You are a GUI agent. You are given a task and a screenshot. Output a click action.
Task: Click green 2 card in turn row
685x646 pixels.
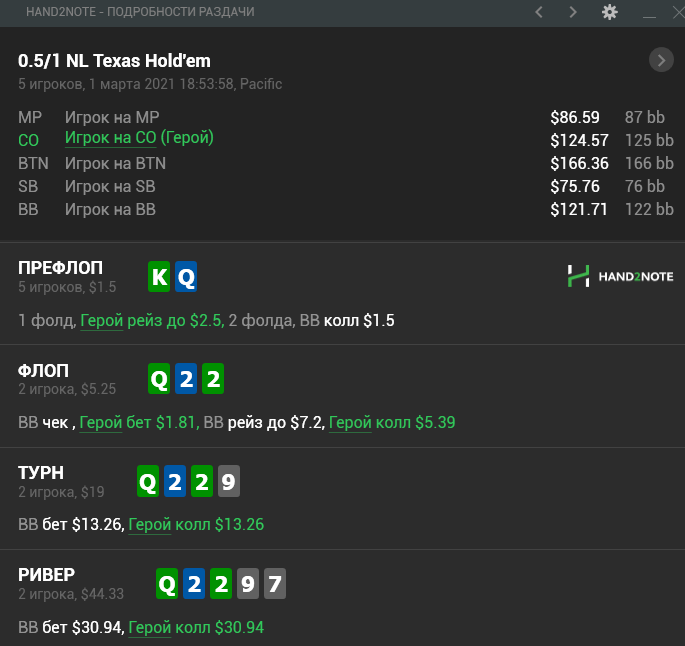pos(202,481)
